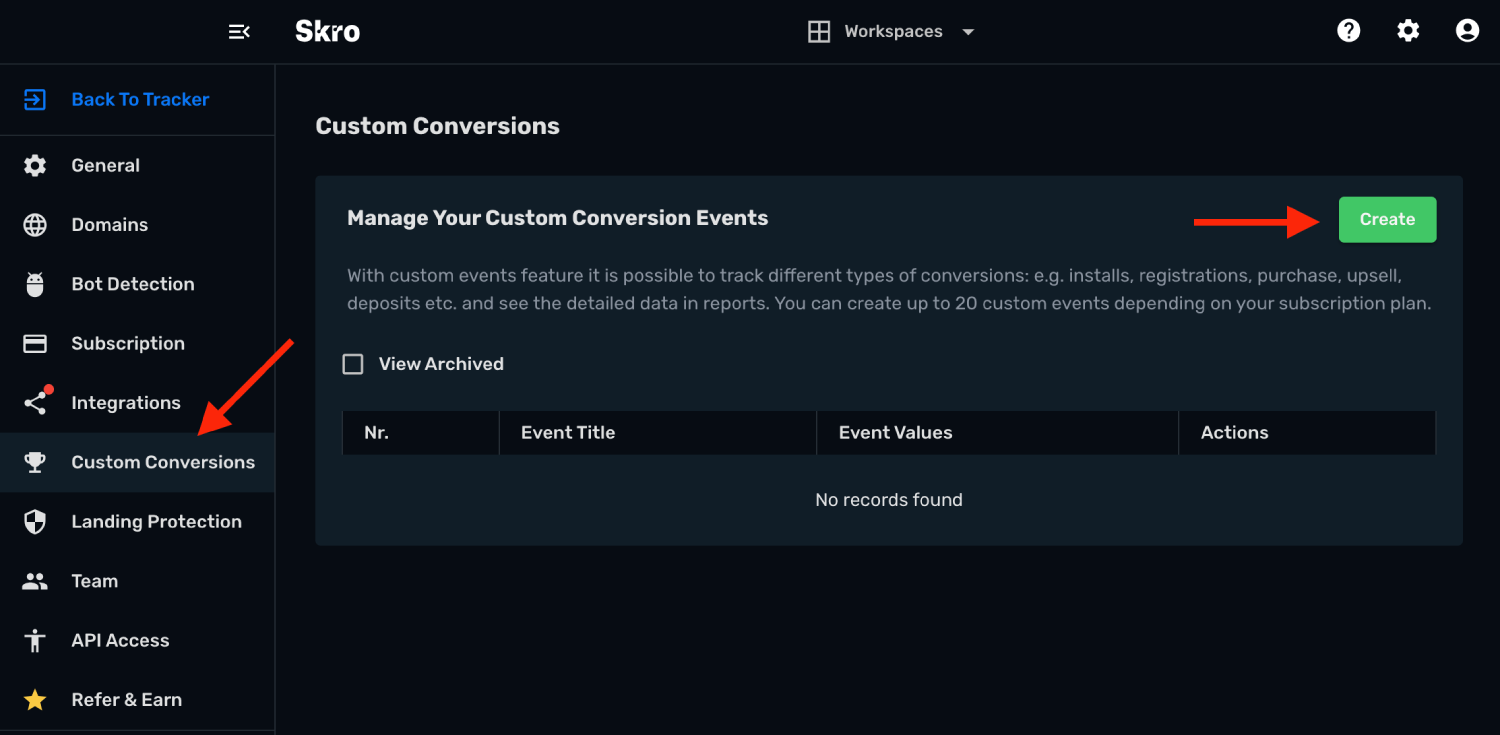Expand the Workspaces dropdown arrow

click(x=968, y=32)
